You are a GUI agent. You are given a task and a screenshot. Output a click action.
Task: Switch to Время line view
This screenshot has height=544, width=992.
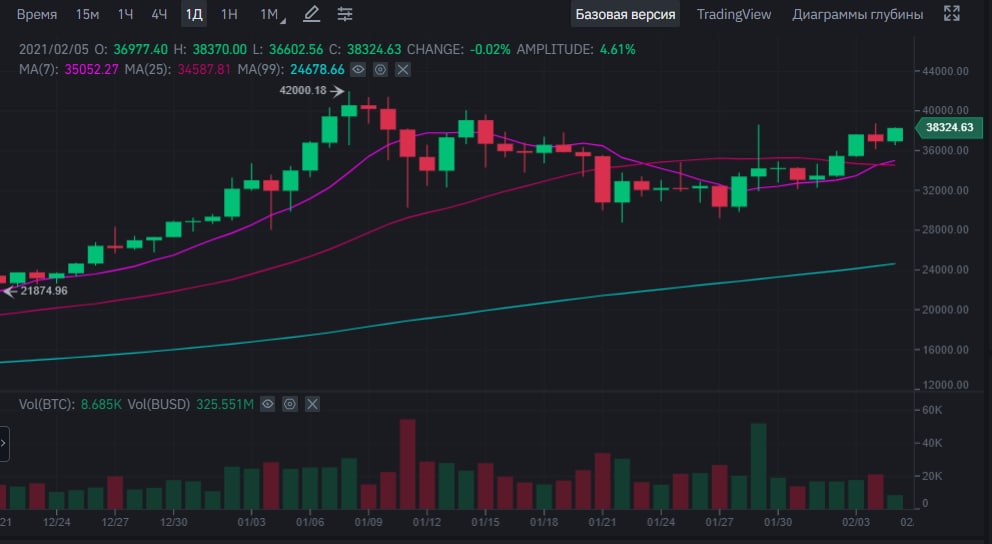[37, 15]
